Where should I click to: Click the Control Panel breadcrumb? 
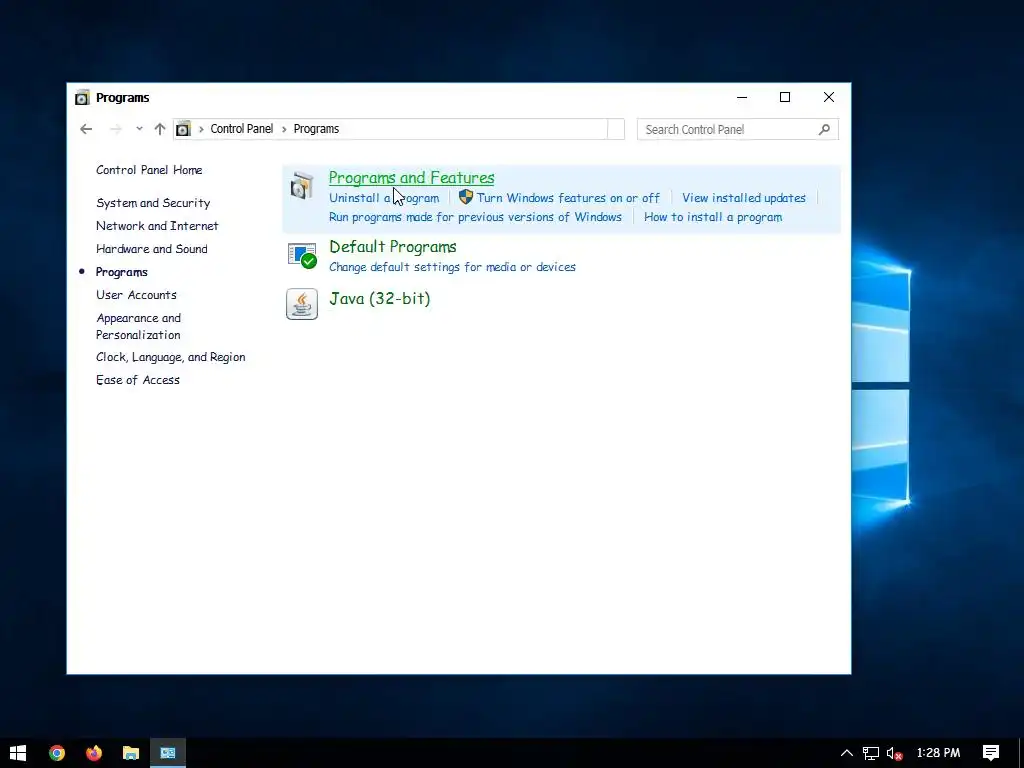click(242, 129)
